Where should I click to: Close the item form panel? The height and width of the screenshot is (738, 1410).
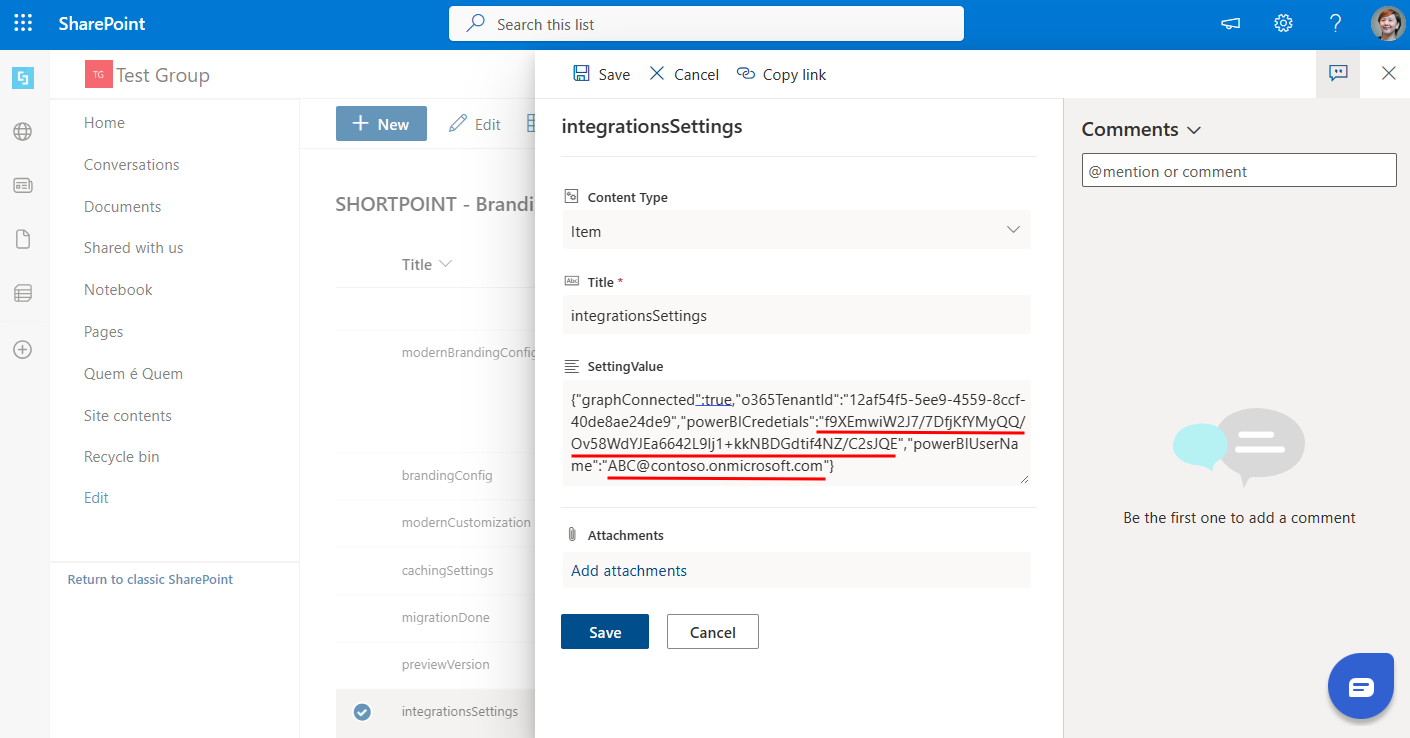[x=1388, y=73]
